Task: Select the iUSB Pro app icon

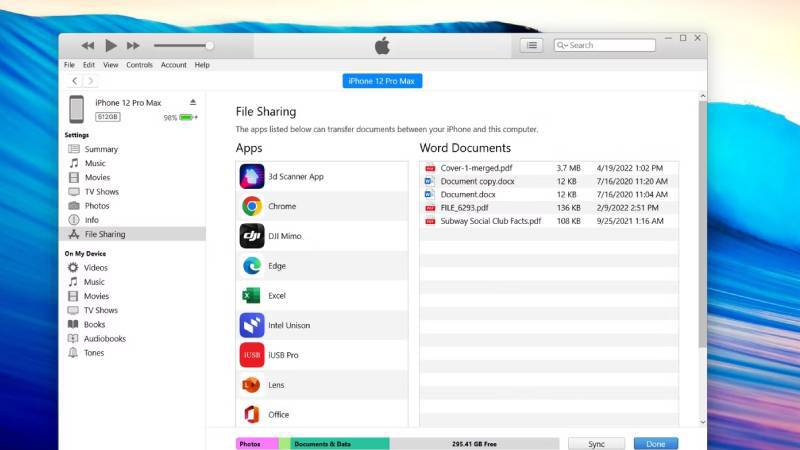Action: click(252, 355)
